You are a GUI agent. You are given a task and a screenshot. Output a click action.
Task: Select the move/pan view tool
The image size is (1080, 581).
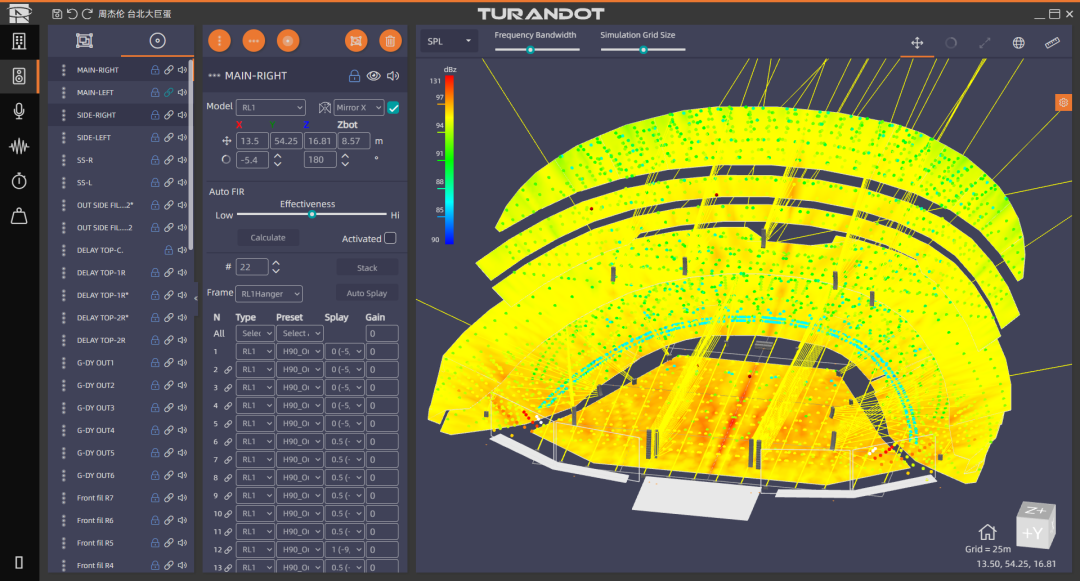[x=917, y=43]
